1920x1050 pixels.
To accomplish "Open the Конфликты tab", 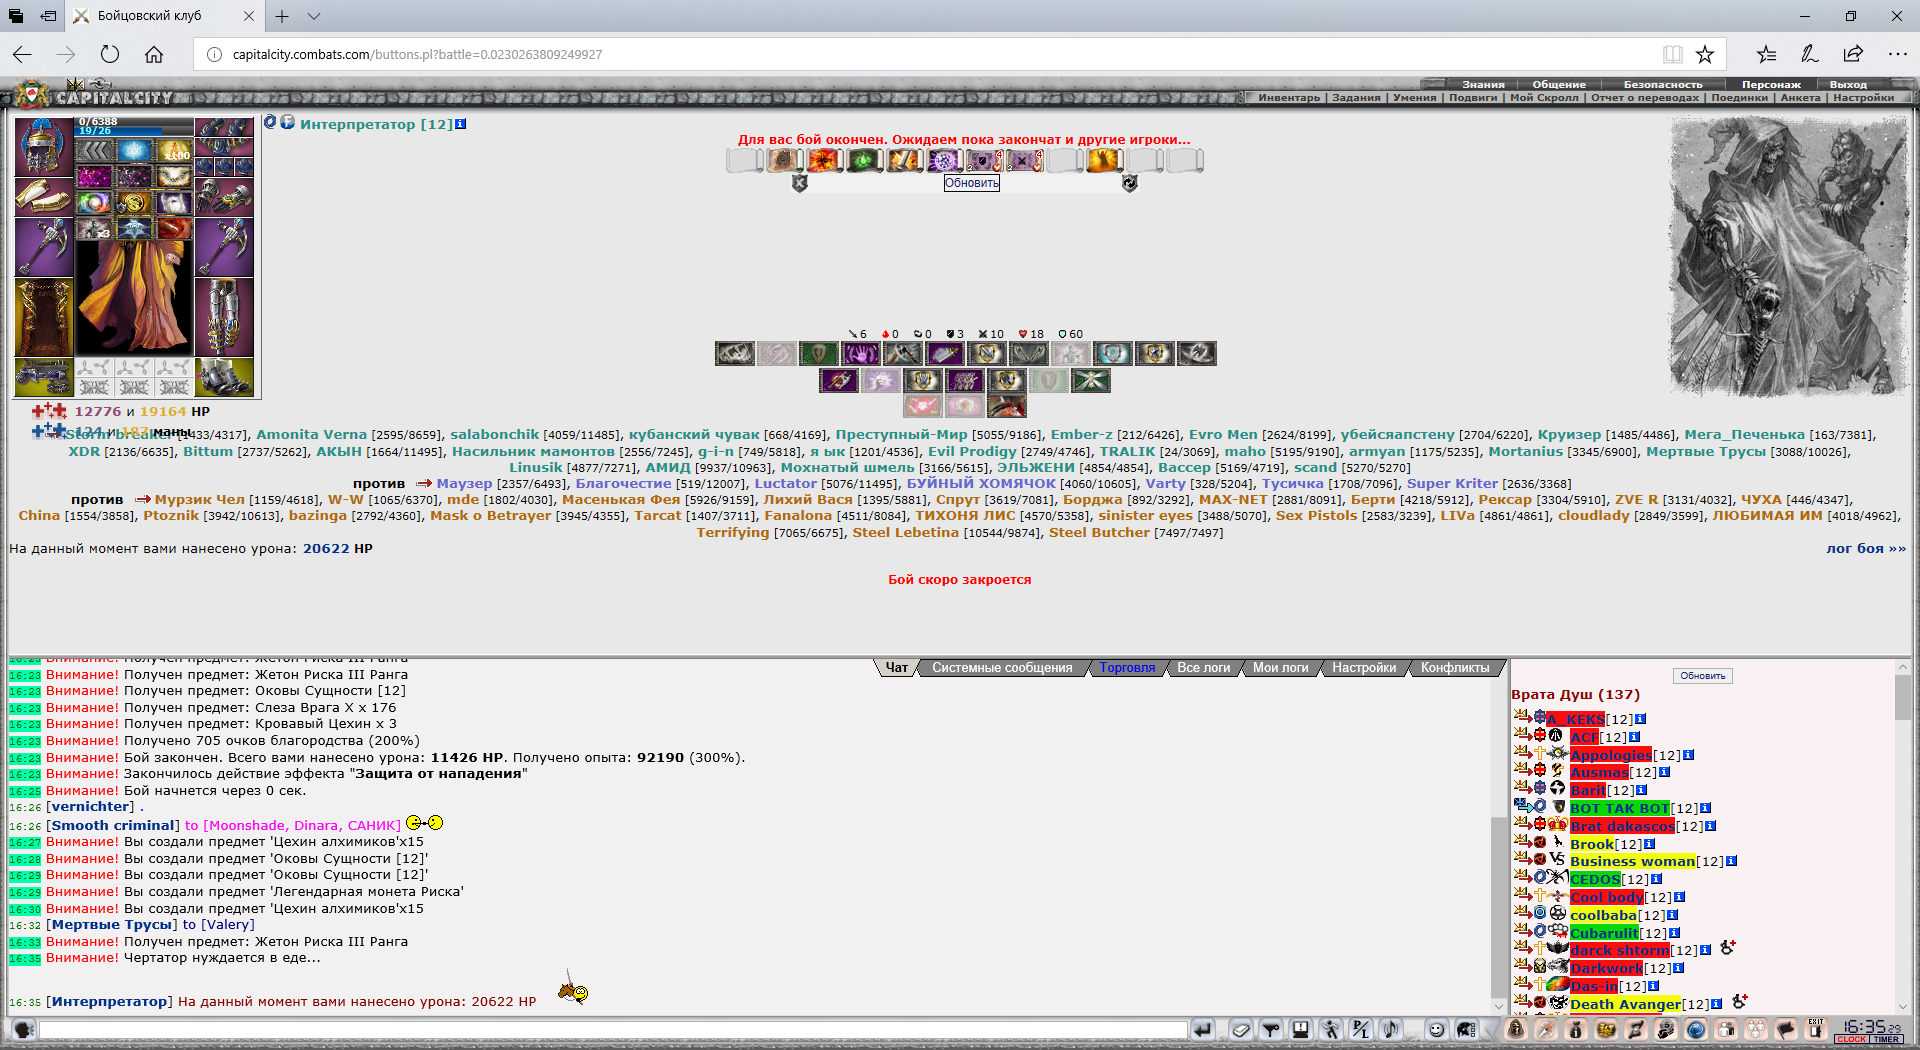I will pos(1455,668).
